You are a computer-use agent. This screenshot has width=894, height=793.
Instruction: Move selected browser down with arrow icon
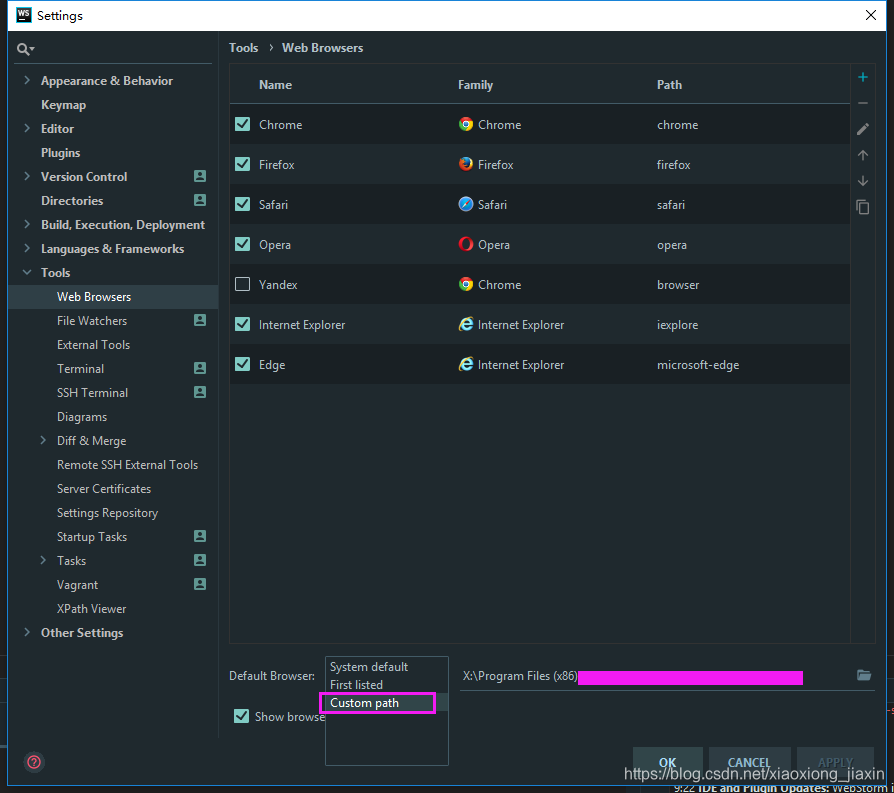[x=863, y=181]
